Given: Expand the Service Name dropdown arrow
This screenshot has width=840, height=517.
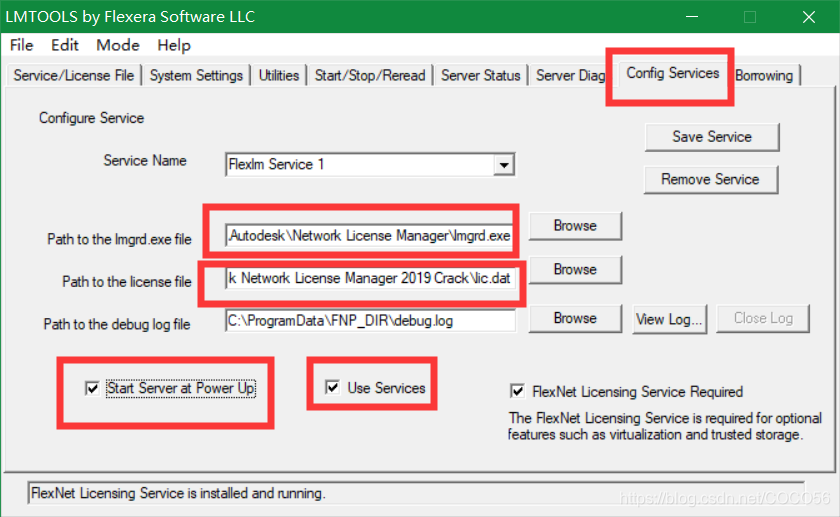Looking at the screenshot, I should point(504,165).
